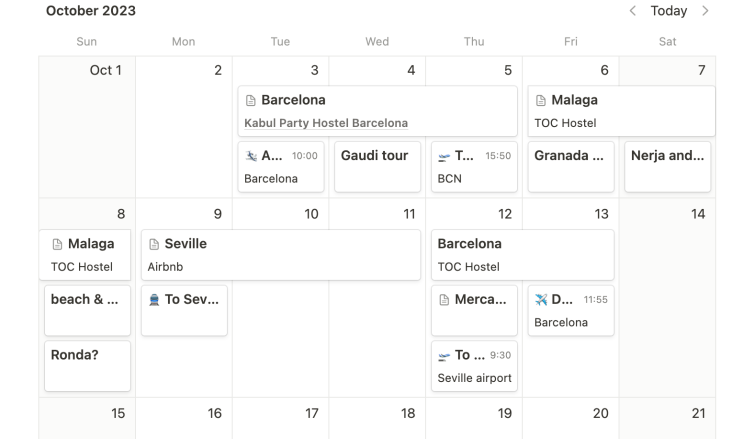Click the departing plane icon on 15:50 BCN event
This screenshot has height=439, width=743.
(444, 156)
